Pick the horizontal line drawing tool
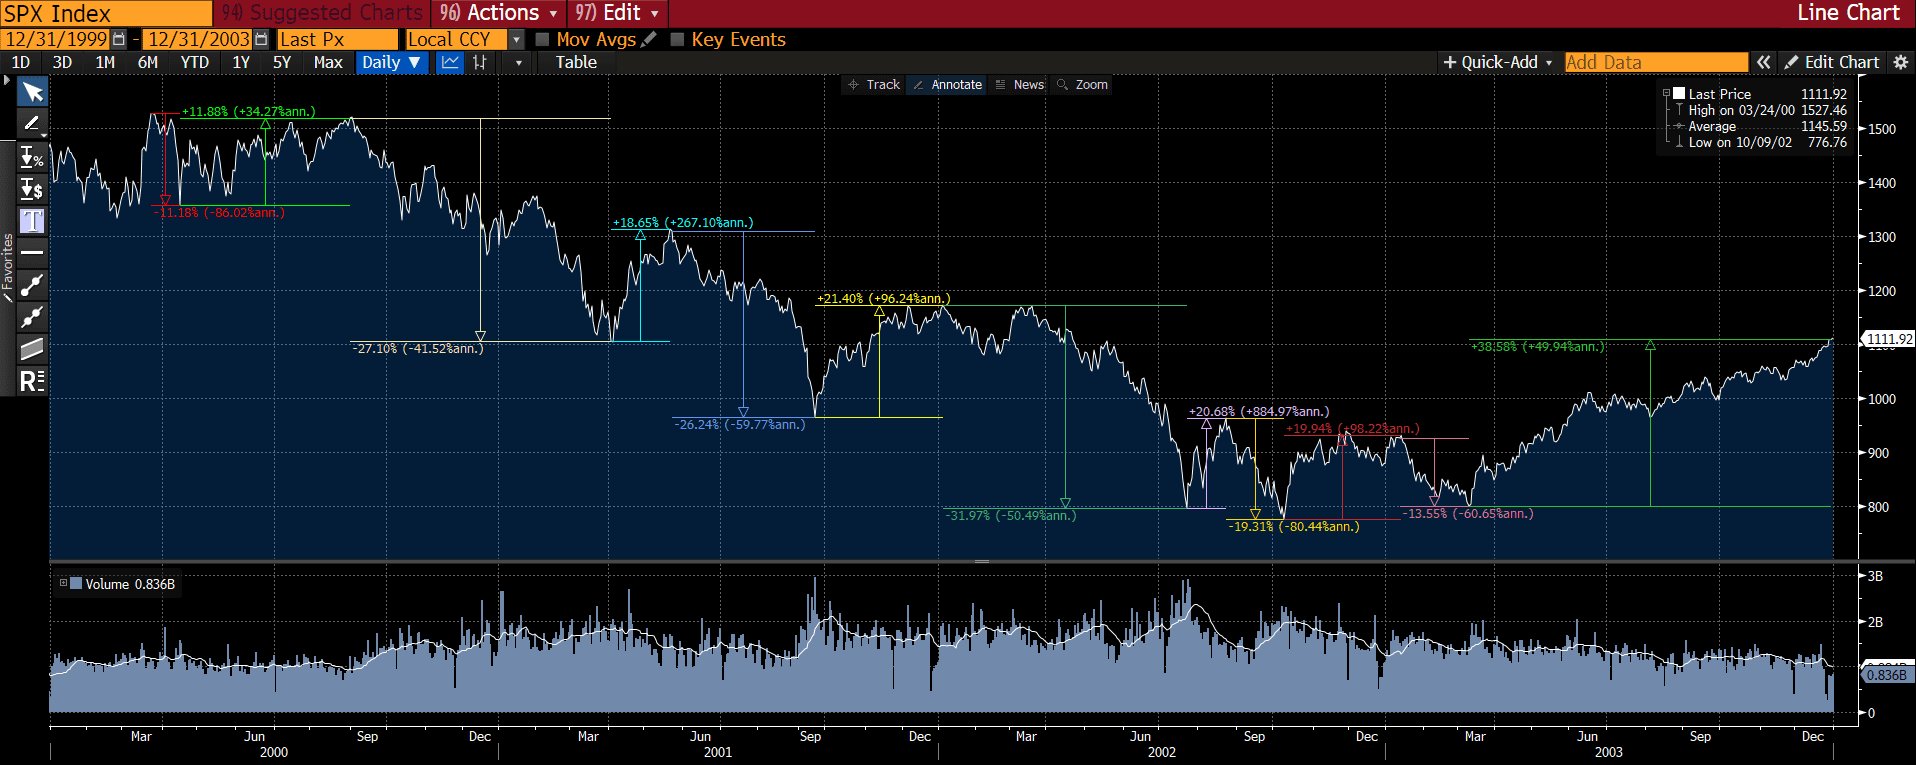 (32, 253)
